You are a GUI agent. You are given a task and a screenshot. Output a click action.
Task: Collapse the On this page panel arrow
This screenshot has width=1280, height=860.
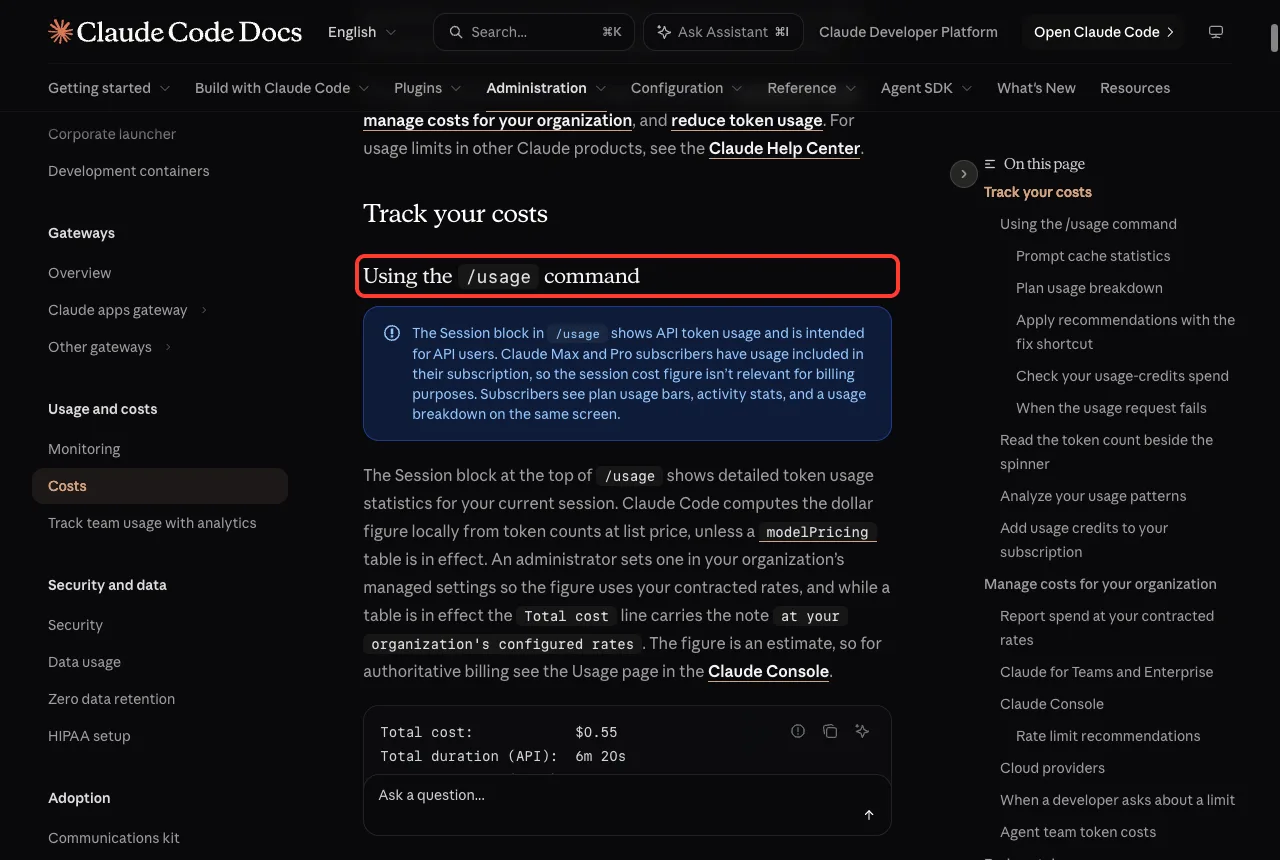pos(963,174)
